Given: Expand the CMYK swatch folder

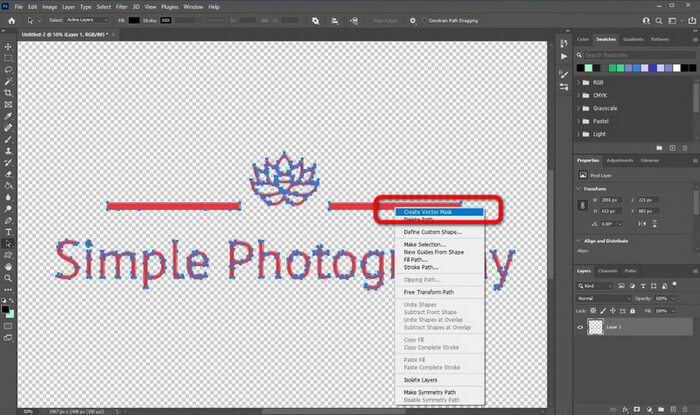Looking at the screenshot, I should click(x=579, y=95).
